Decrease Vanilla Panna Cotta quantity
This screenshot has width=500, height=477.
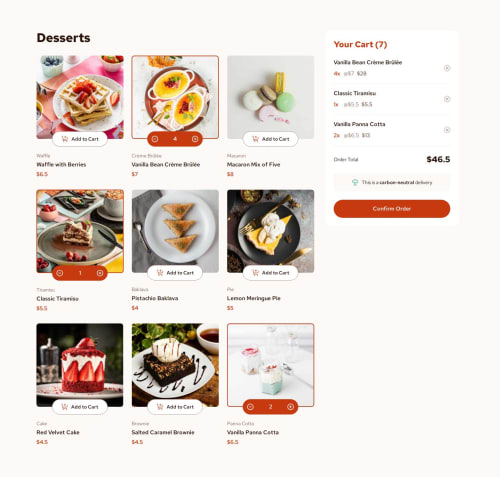pos(250,407)
